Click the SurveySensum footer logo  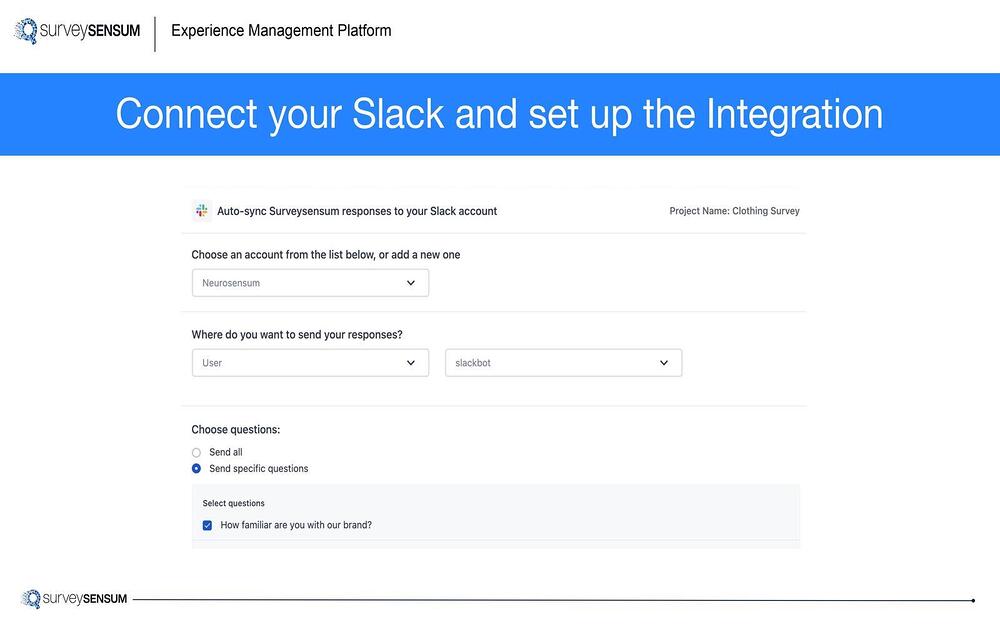click(74, 599)
